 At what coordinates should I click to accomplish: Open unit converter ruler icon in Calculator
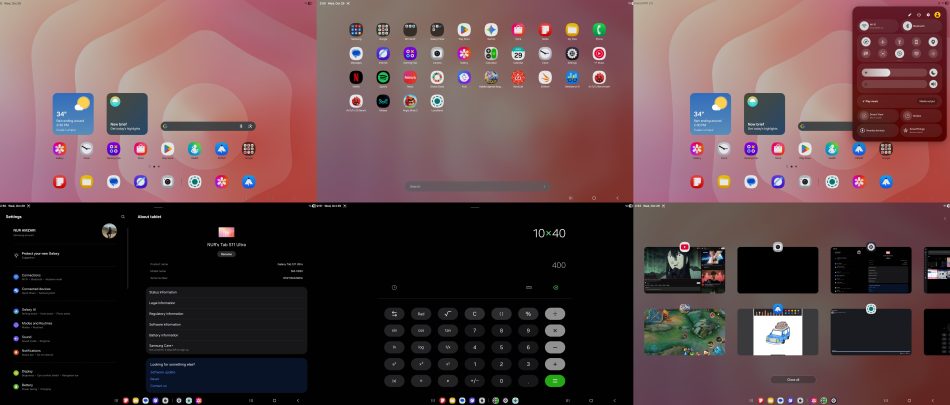pos(528,287)
